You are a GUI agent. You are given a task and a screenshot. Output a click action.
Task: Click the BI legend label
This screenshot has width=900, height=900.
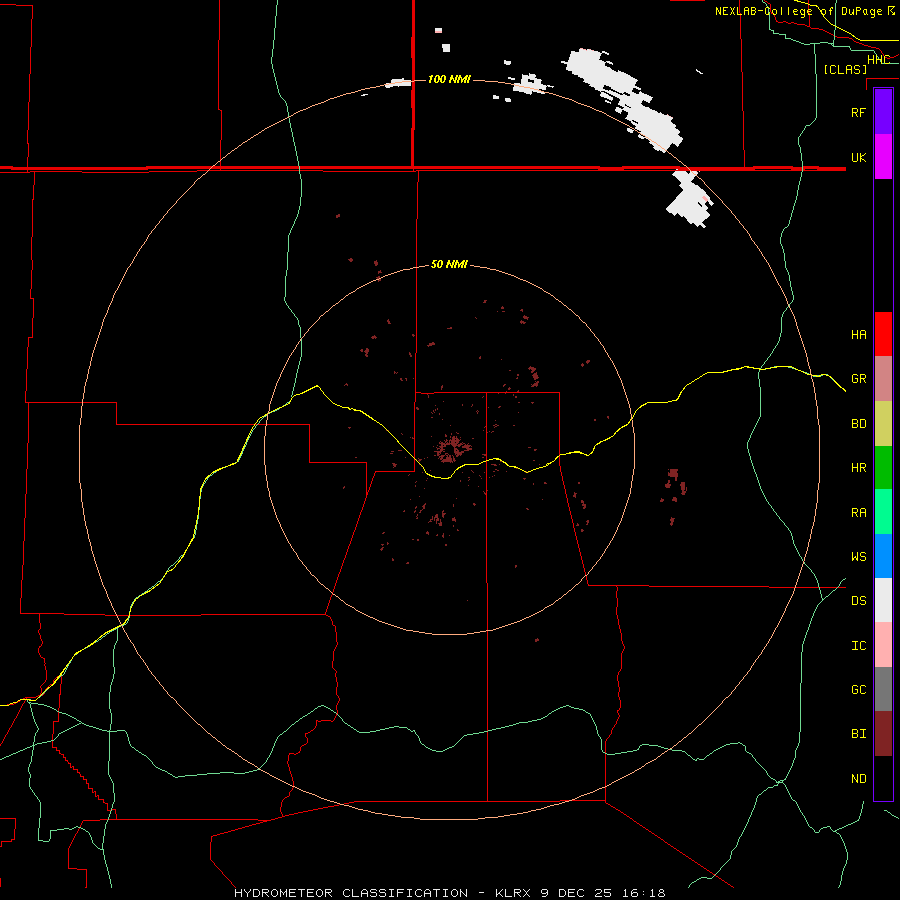(858, 734)
